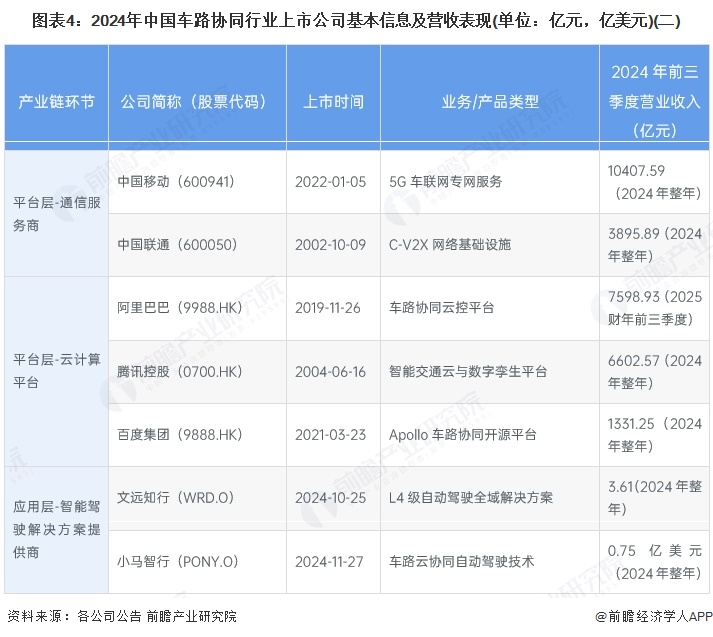Select the "应用层-智能驾驶解决方案提供商" category cell
Screen dimensions: 713x637
(x=56, y=530)
